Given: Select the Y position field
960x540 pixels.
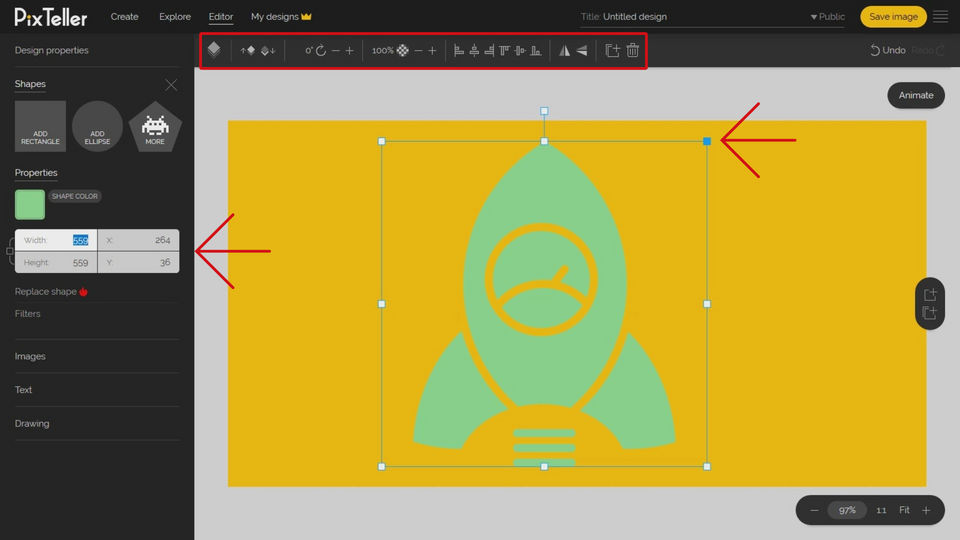Looking at the screenshot, I should tap(138, 262).
